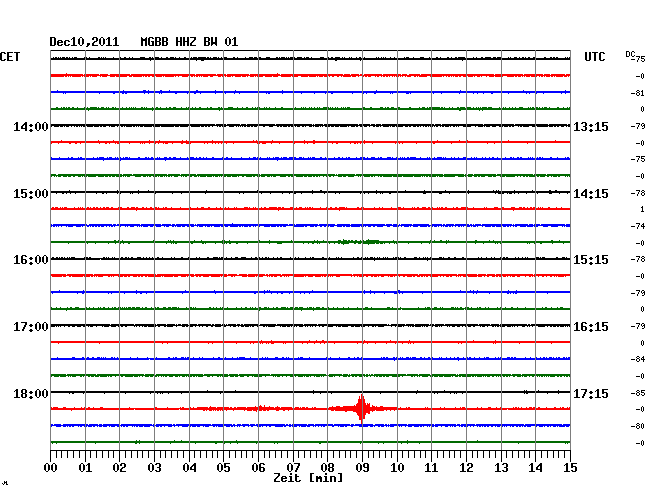Click the CET timezone label
Viewport: 650px width, 494px height.
(10, 57)
